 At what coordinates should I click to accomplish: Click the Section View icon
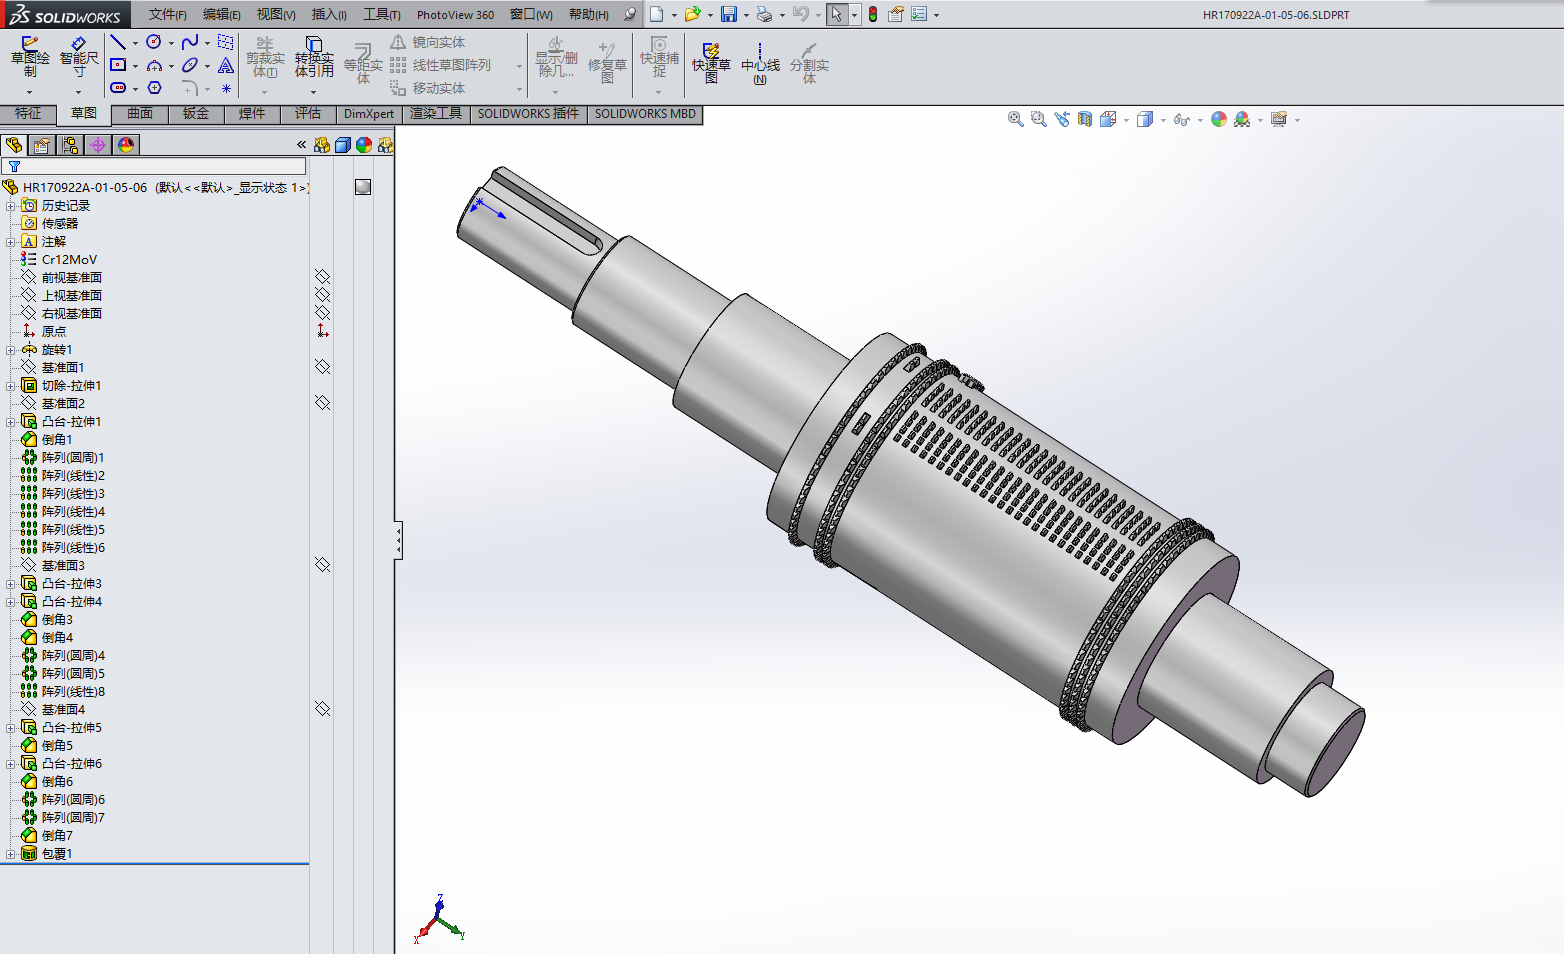[x=1085, y=119]
